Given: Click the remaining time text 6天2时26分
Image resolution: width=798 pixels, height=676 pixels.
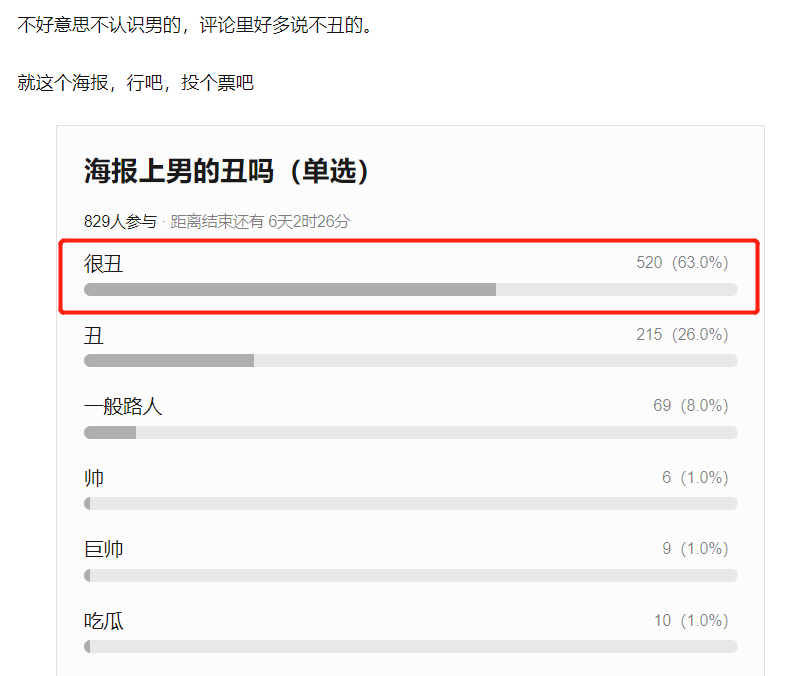Looking at the screenshot, I should (309, 221).
